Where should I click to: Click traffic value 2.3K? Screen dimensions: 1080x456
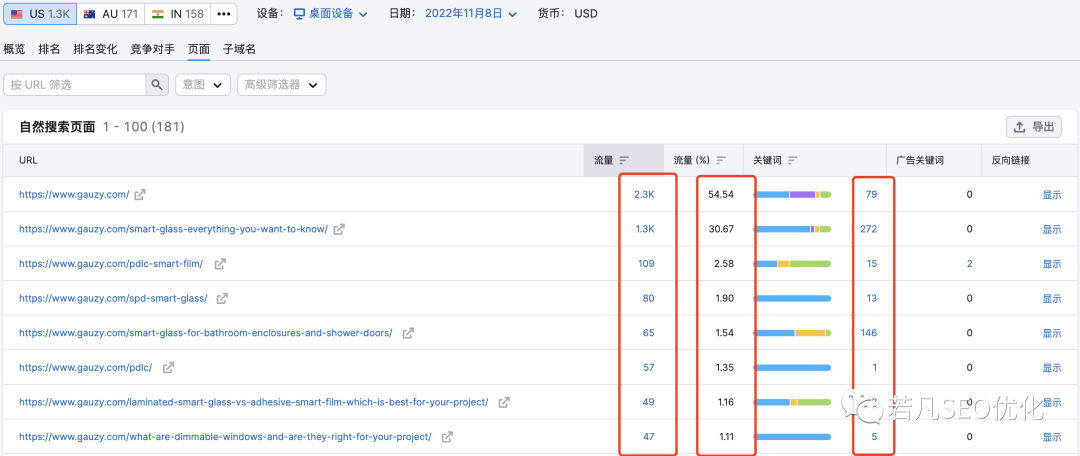click(644, 195)
